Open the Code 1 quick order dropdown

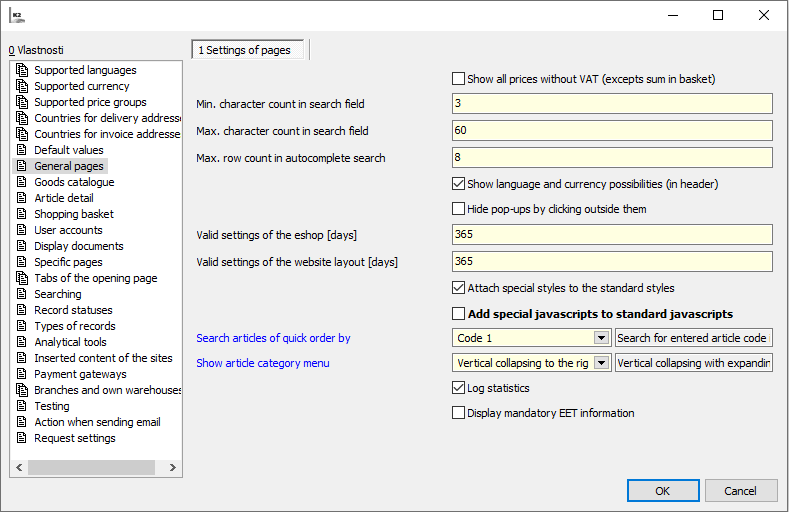[x=601, y=338]
